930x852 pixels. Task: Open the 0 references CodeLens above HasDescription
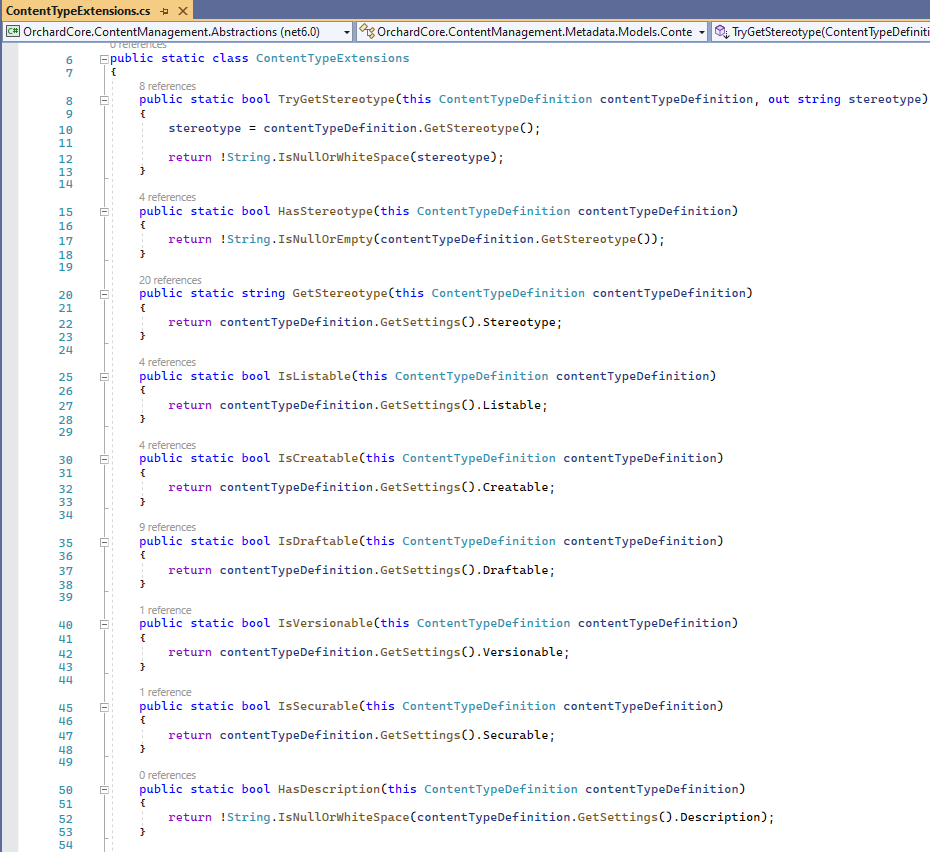[167, 775]
